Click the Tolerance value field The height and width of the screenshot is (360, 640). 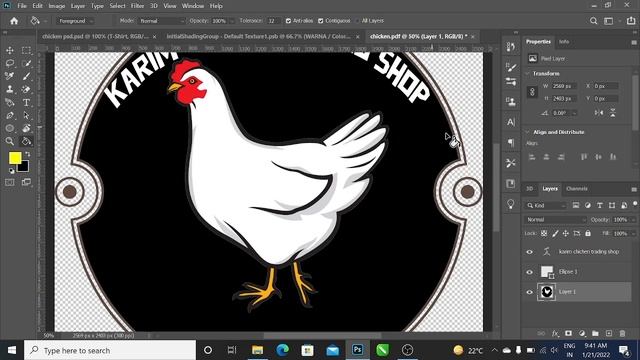click(273, 21)
